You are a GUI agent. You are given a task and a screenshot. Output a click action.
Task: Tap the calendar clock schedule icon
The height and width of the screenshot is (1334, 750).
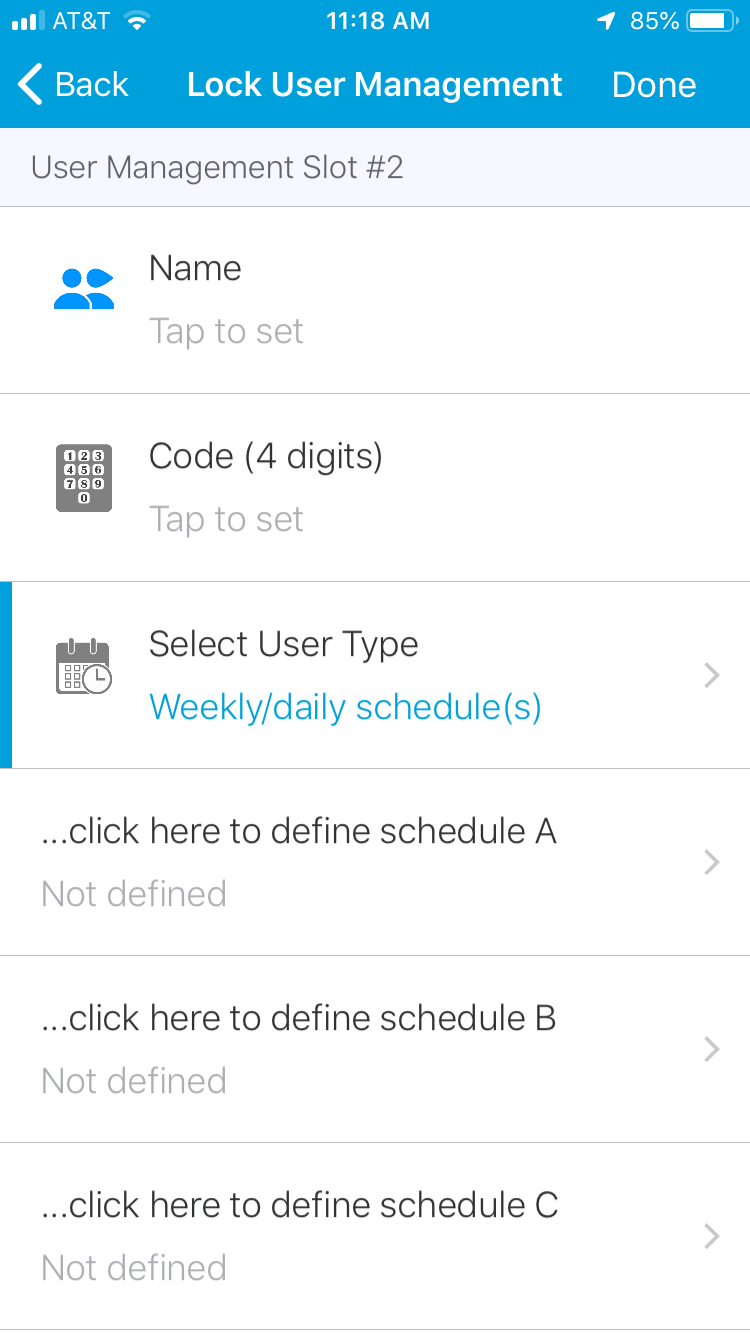[x=83, y=666]
